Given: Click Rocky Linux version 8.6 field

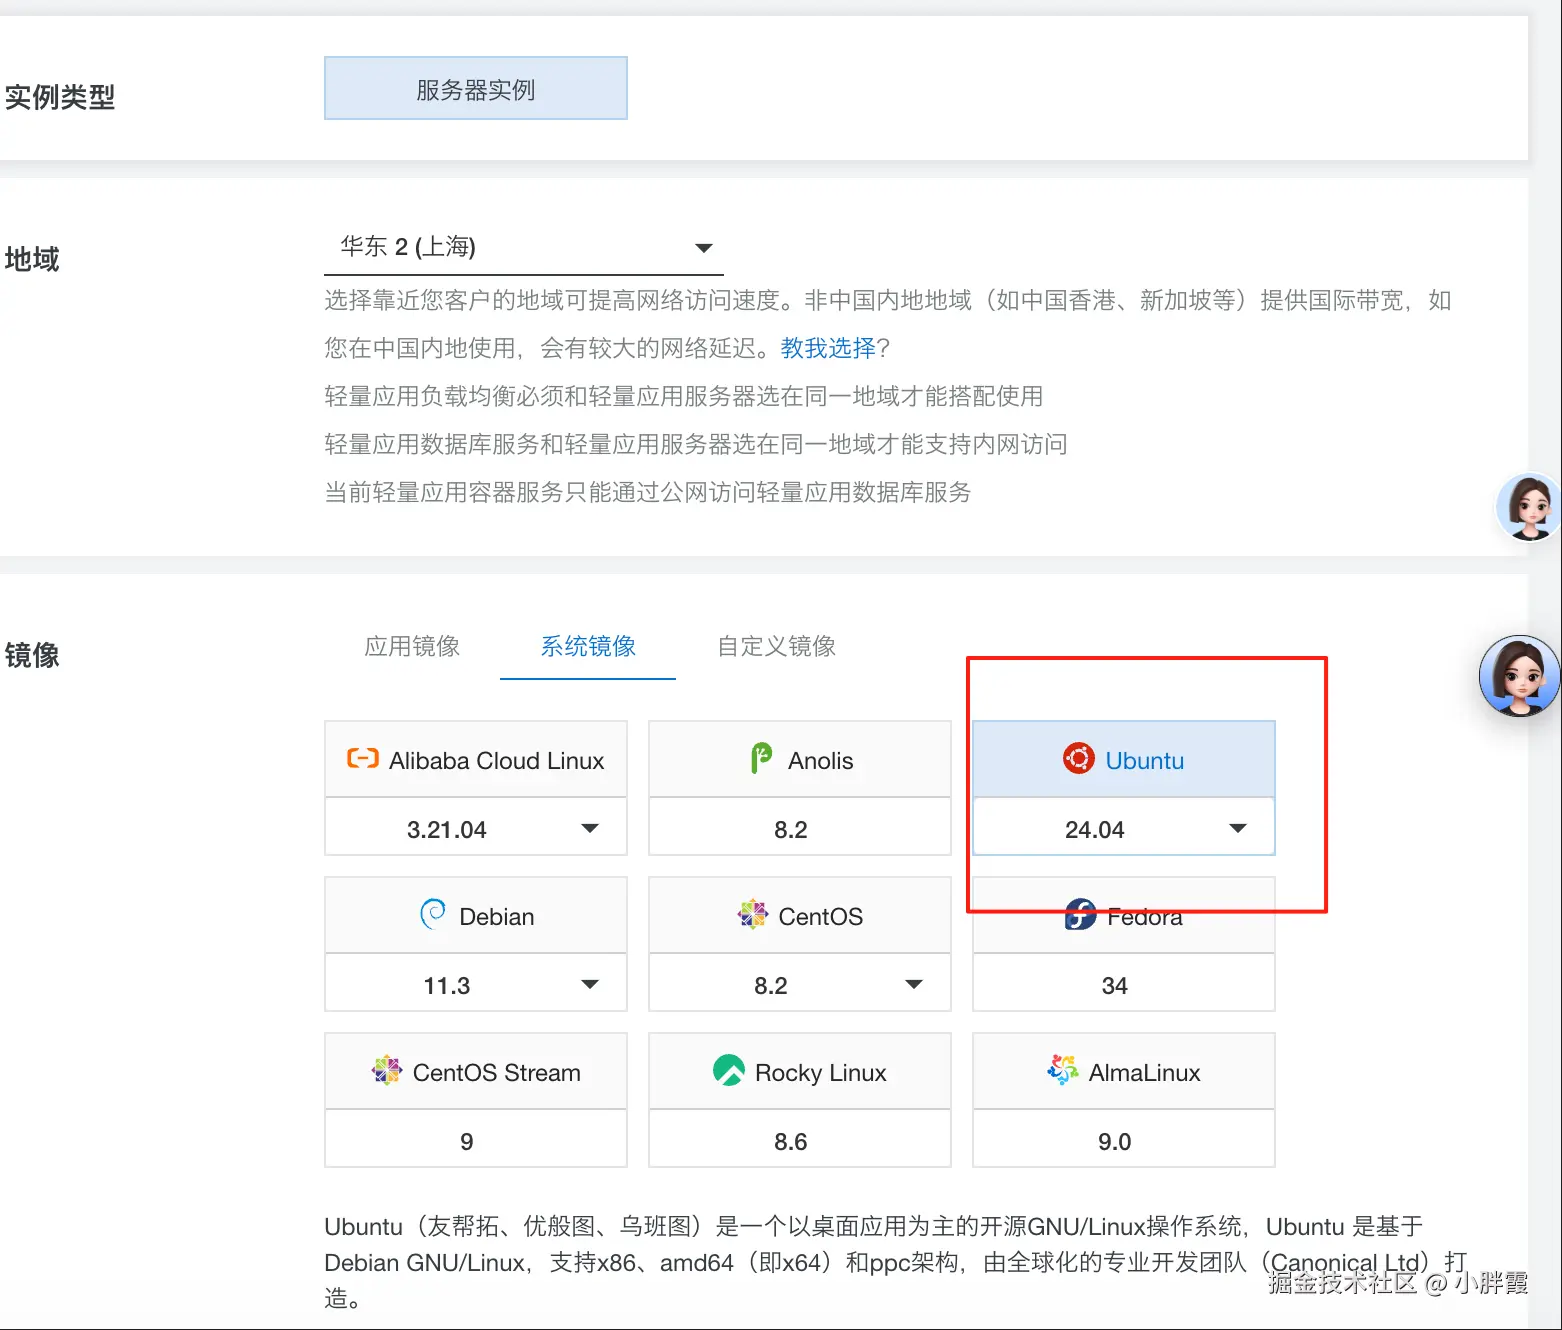Looking at the screenshot, I should (800, 1141).
